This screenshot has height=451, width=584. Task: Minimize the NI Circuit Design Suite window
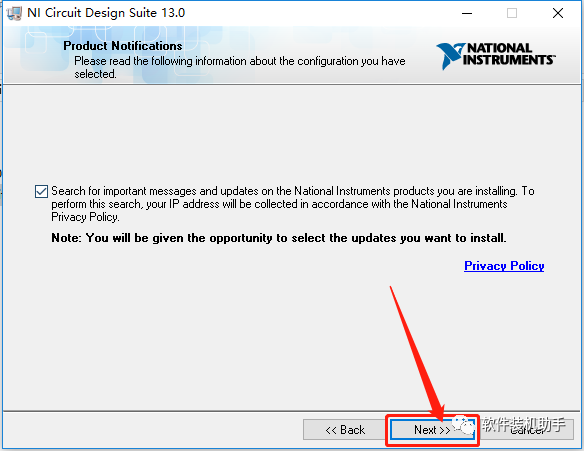tap(467, 13)
